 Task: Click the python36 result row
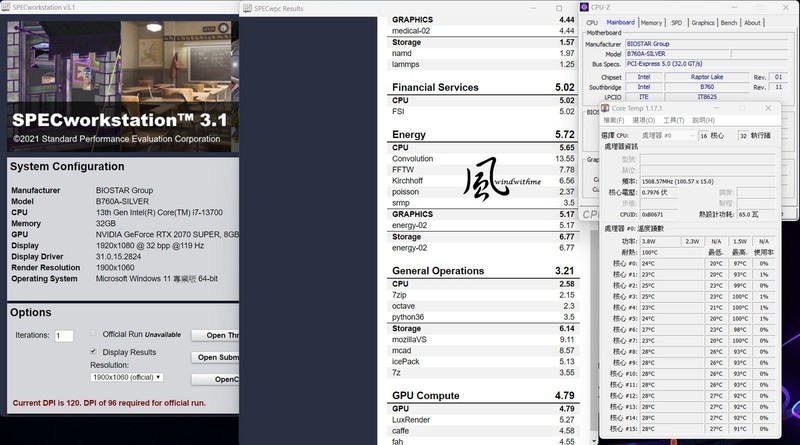pos(483,317)
